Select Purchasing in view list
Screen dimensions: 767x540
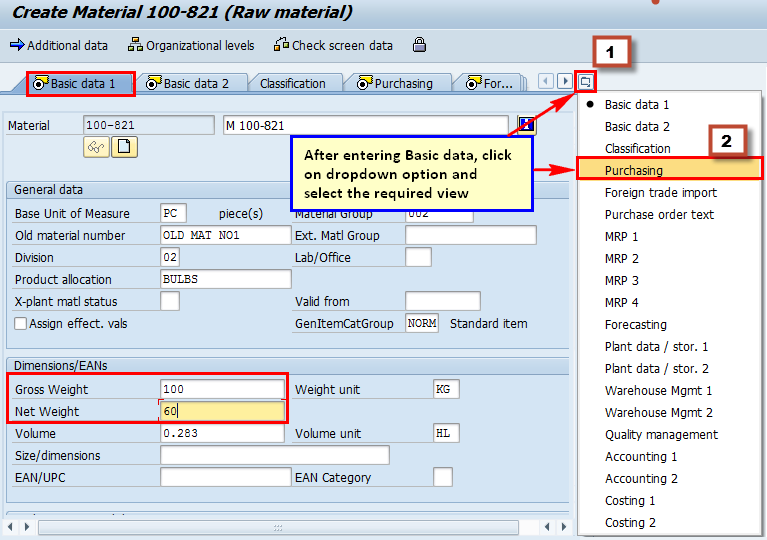pyautogui.click(x=669, y=170)
